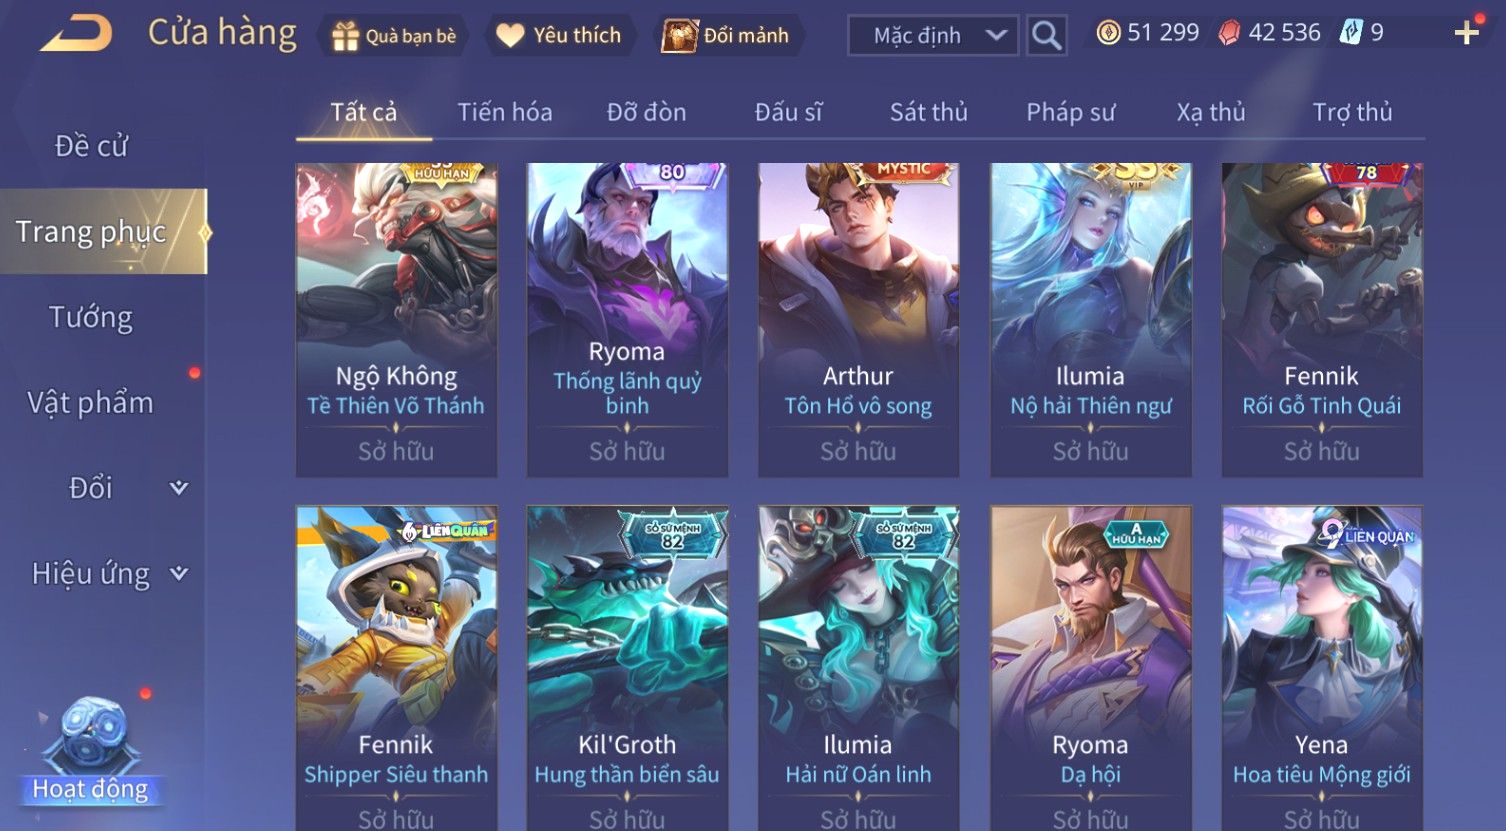Open the Mặc định sort dropdown
This screenshot has height=831, width=1506.
(x=933, y=36)
